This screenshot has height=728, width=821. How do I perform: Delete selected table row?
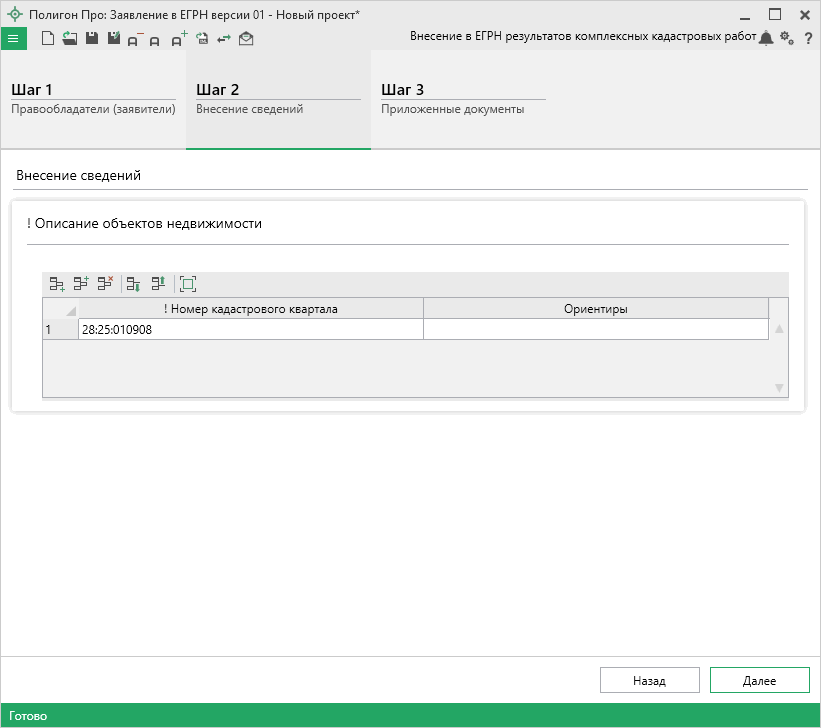pyautogui.click(x=105, y=284)
